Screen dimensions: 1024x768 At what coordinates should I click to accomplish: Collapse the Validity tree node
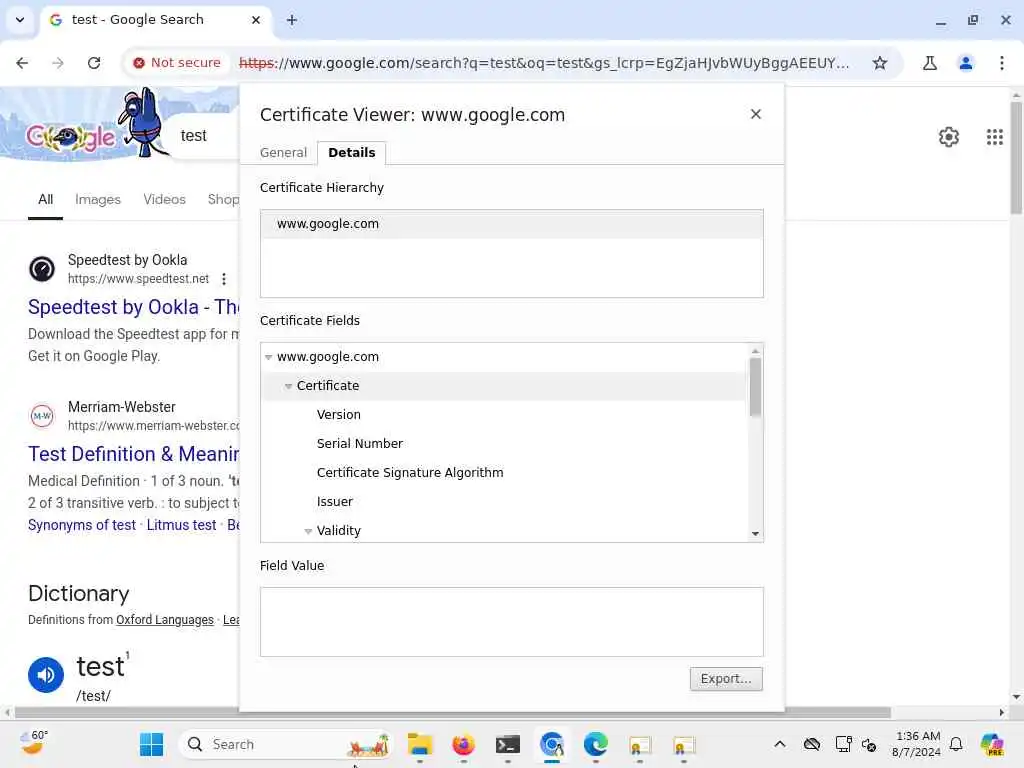[308, 531]
